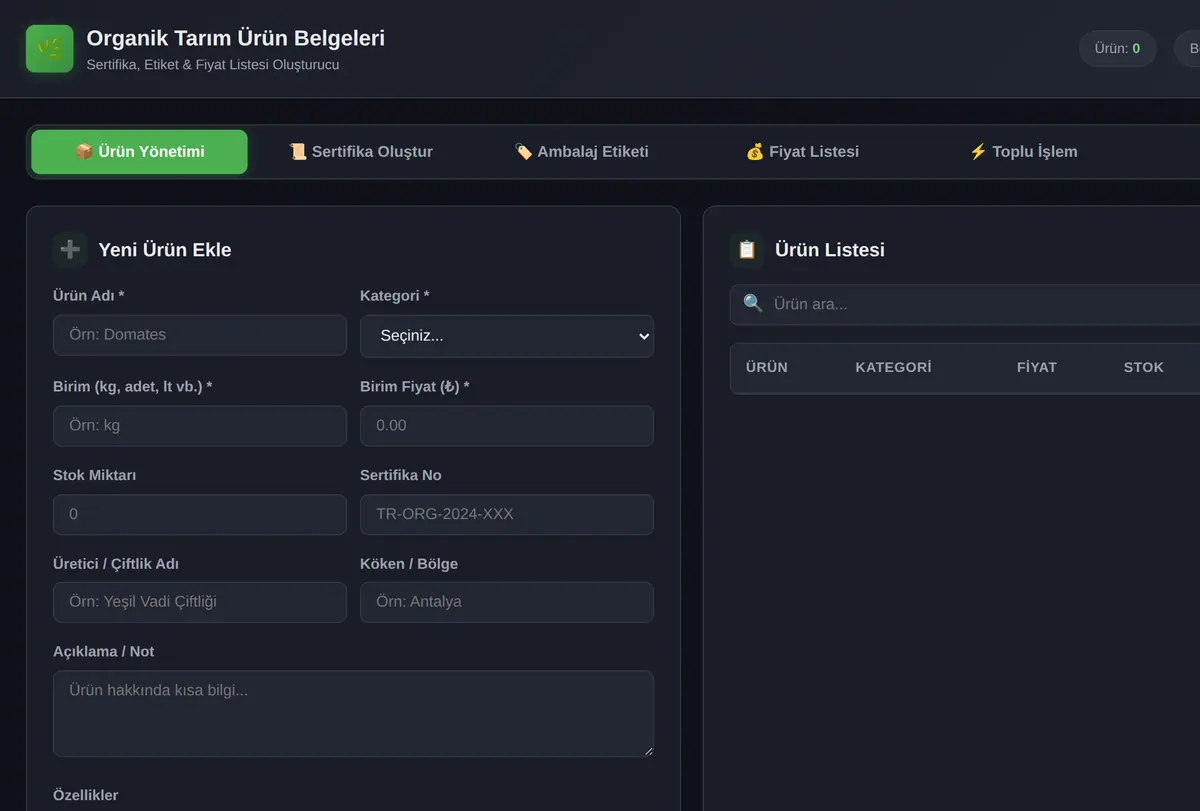Image resolution: width=1200 pixels, height=811 pixels.
Task: Click the Birim Fiyat price field
Action: point(507,426)
